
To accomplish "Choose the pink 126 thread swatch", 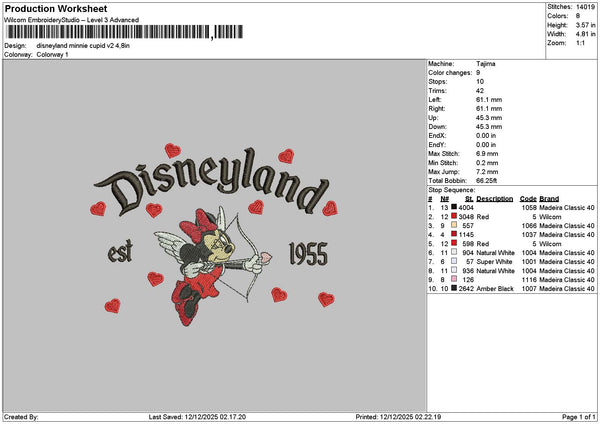I will pyautogui.click(x=455, y=280).
